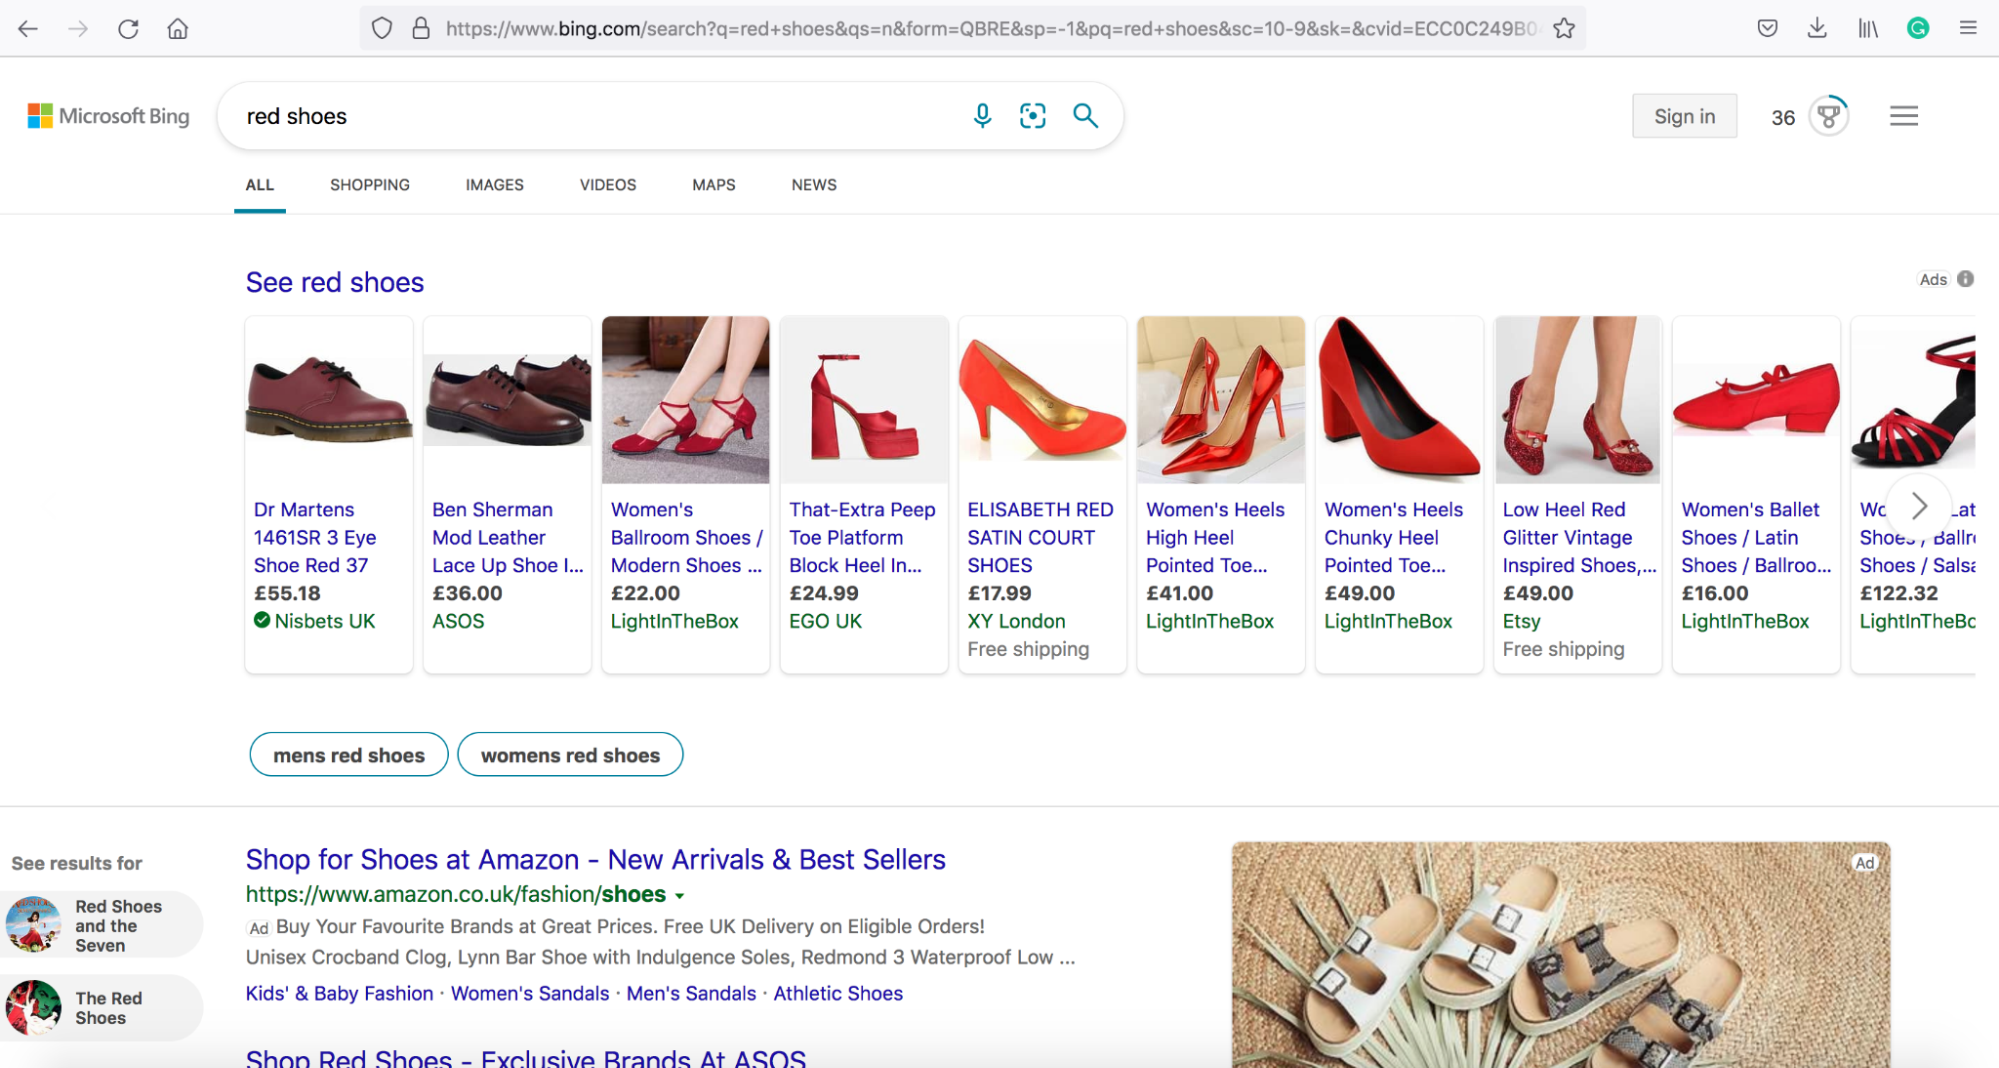Click the Nisbets UK seller name
1999x1068 pixels.
(x=325, y=621)
